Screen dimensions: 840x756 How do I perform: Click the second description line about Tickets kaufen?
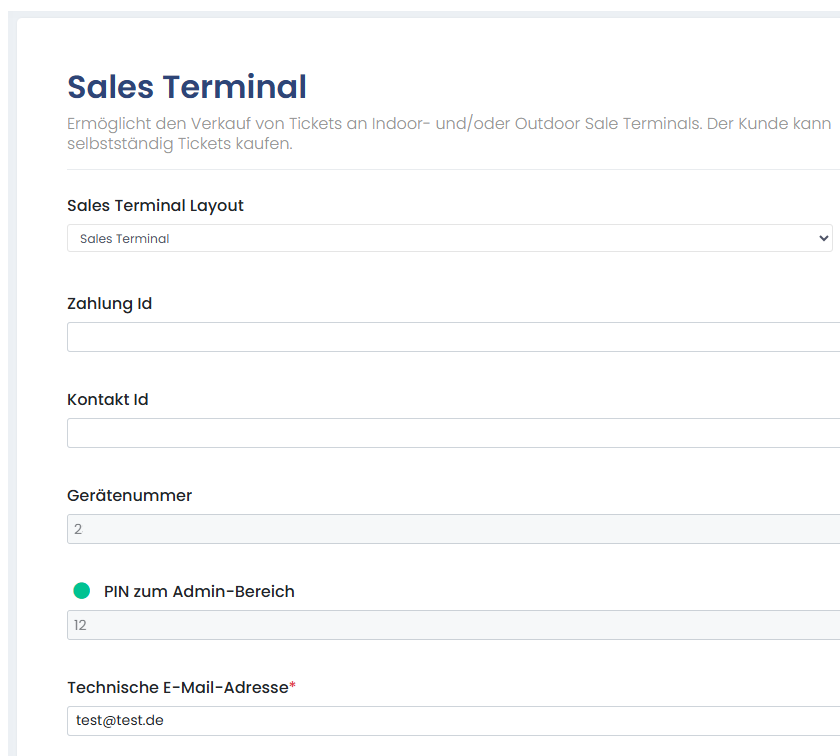click(x=179, y=144)
